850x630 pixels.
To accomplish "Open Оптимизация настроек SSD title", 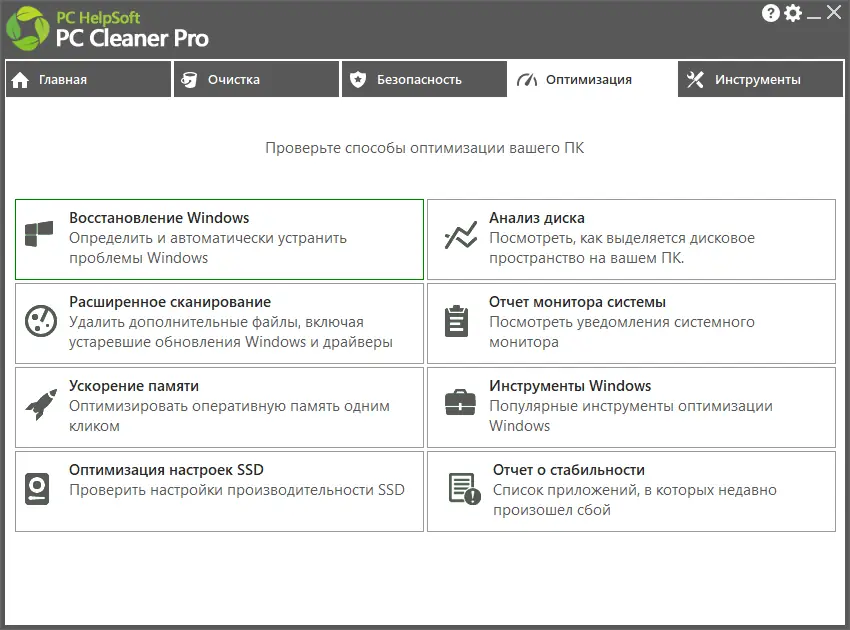I will coord(166,470).
